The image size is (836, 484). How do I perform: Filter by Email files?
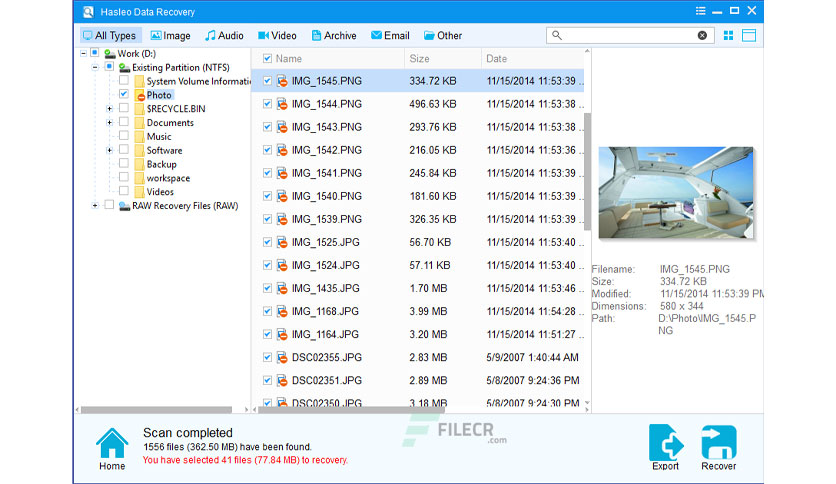(x=390, y=36)
